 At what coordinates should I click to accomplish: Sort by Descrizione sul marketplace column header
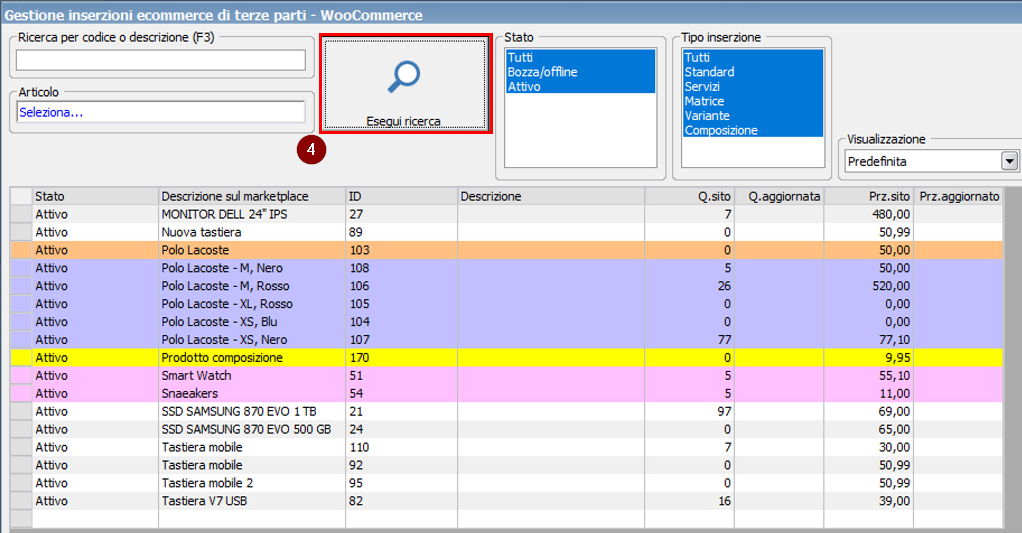click(252, 196)
